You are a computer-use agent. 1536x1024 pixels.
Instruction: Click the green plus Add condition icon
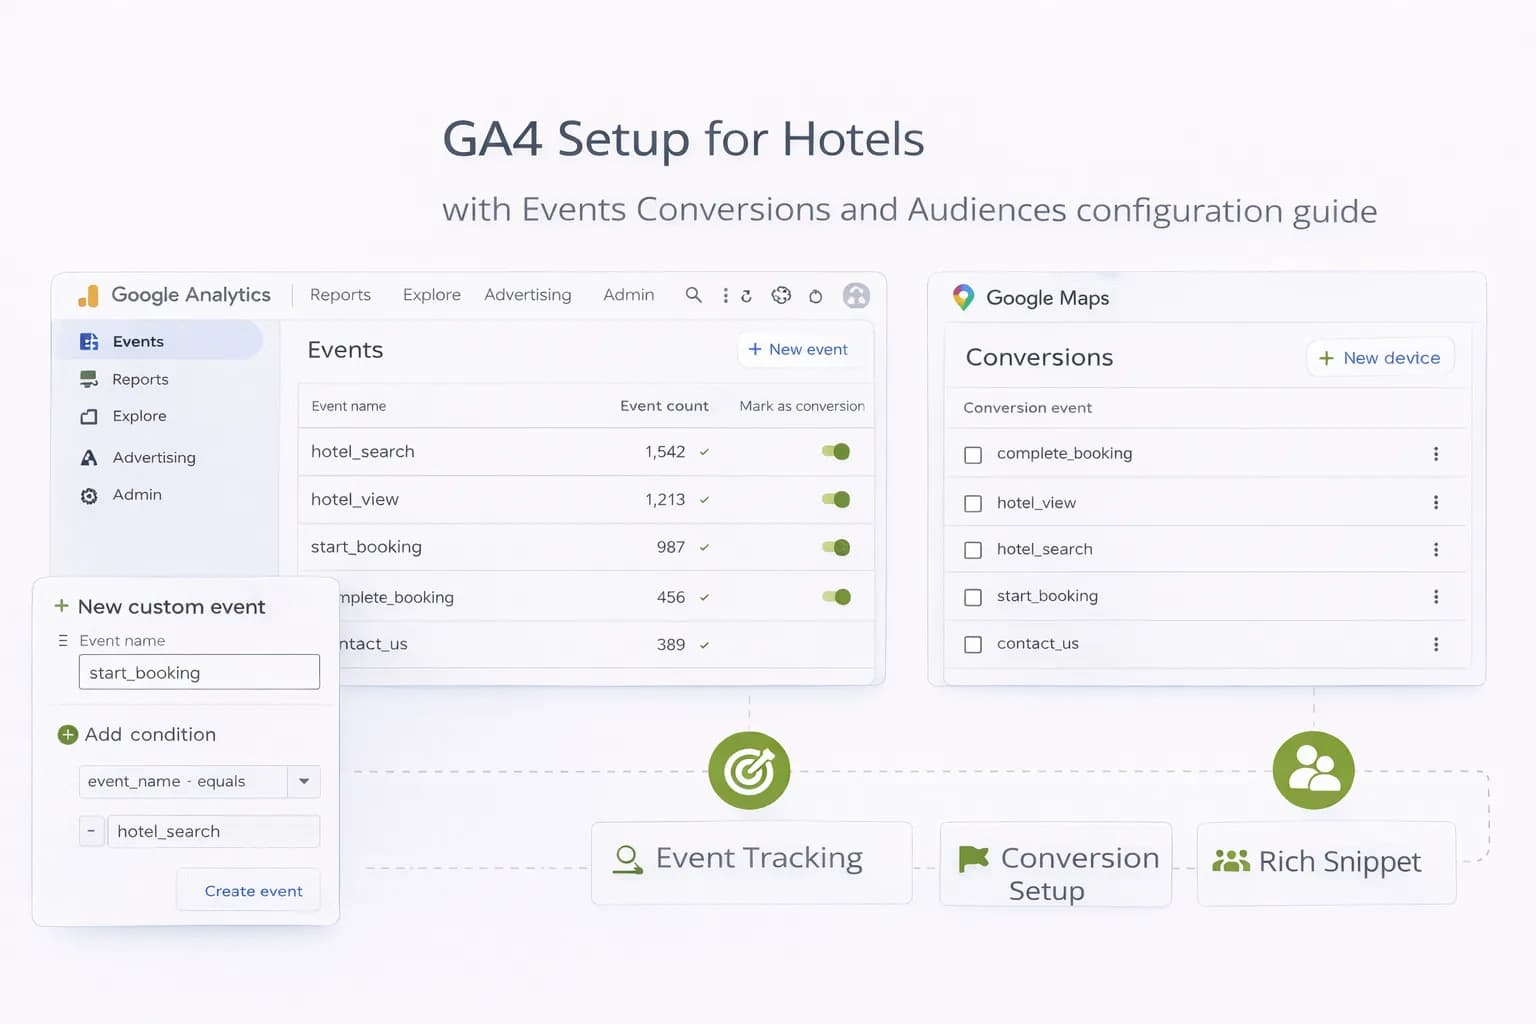pos(68,735)
